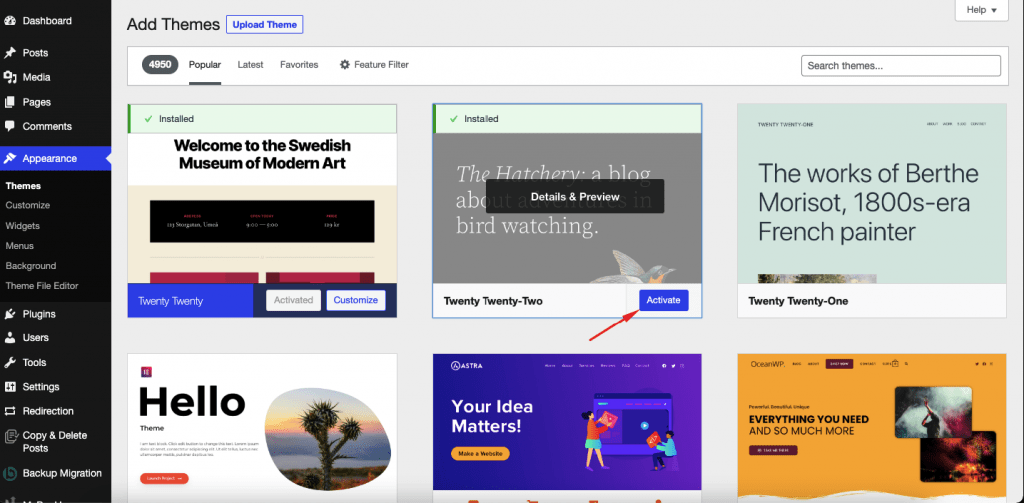Screen dimensions: 1024x503
Task: Click the Posts pushpin icon
Action: point(10,53)
